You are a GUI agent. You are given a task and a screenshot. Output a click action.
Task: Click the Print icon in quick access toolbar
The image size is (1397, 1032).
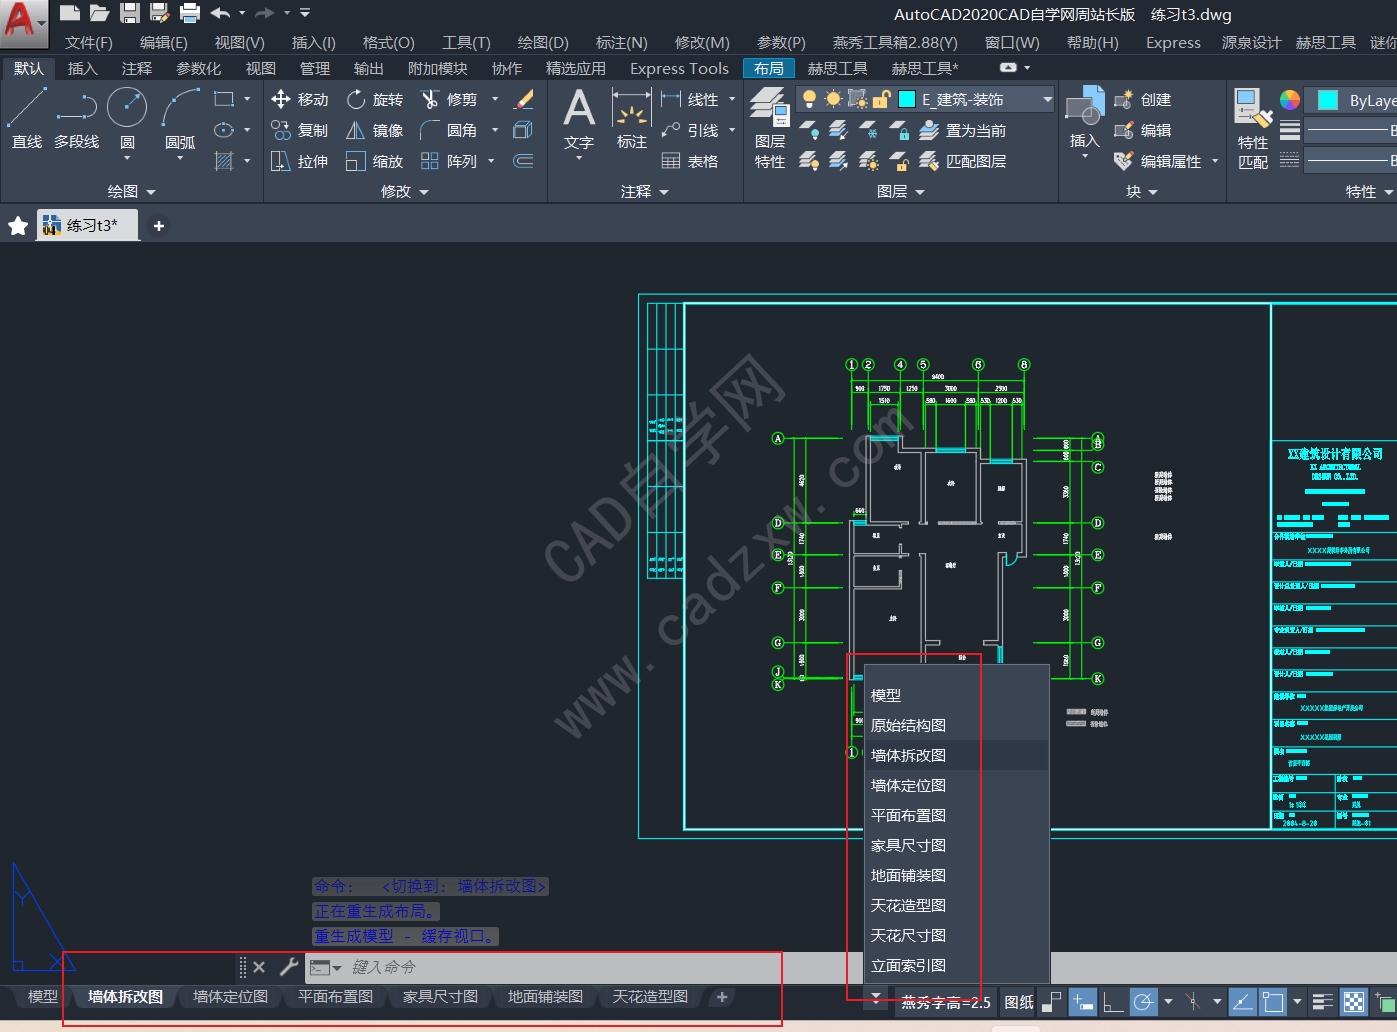[x=190, y=13]
